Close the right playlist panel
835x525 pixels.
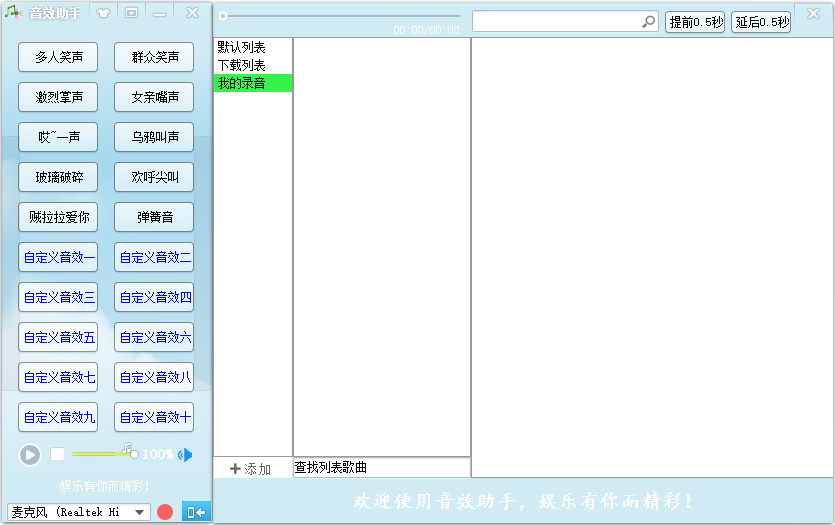pyautogui.click(x=813, y=13)
